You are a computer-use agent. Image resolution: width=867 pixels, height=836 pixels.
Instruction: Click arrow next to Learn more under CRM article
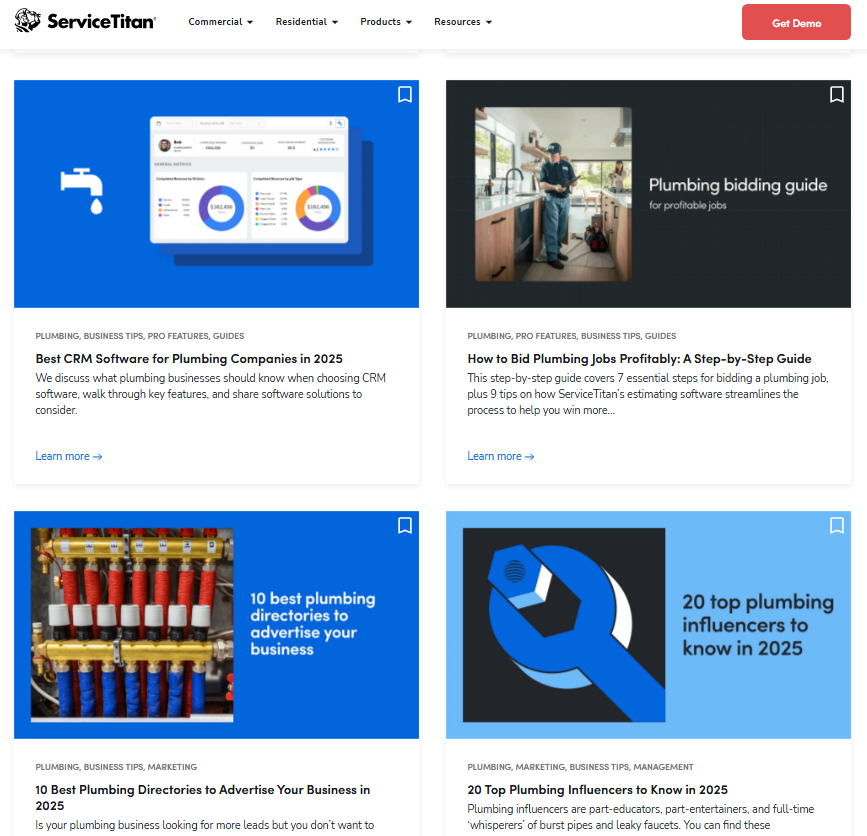(x=98, y=457)
